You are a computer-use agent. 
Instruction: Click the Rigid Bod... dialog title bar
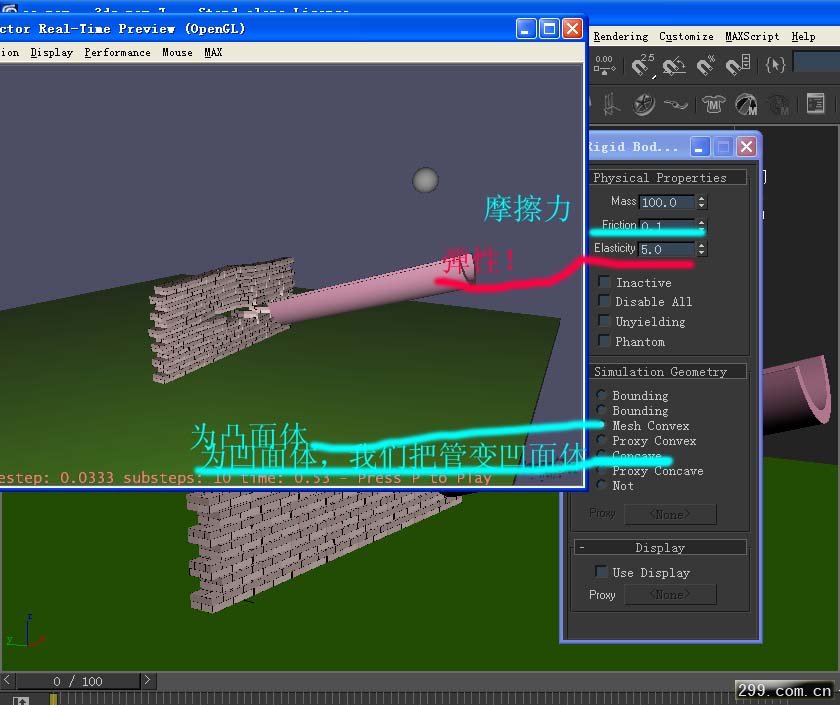point(635,146)
